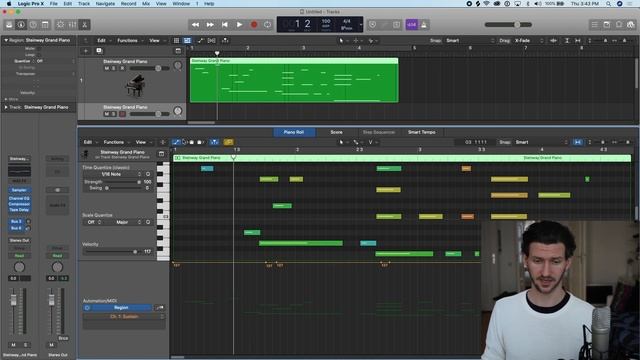This screenshot has height=360, width=640.
Task: Open the Smart Controls icon
Action: click(x=60, y=25)
